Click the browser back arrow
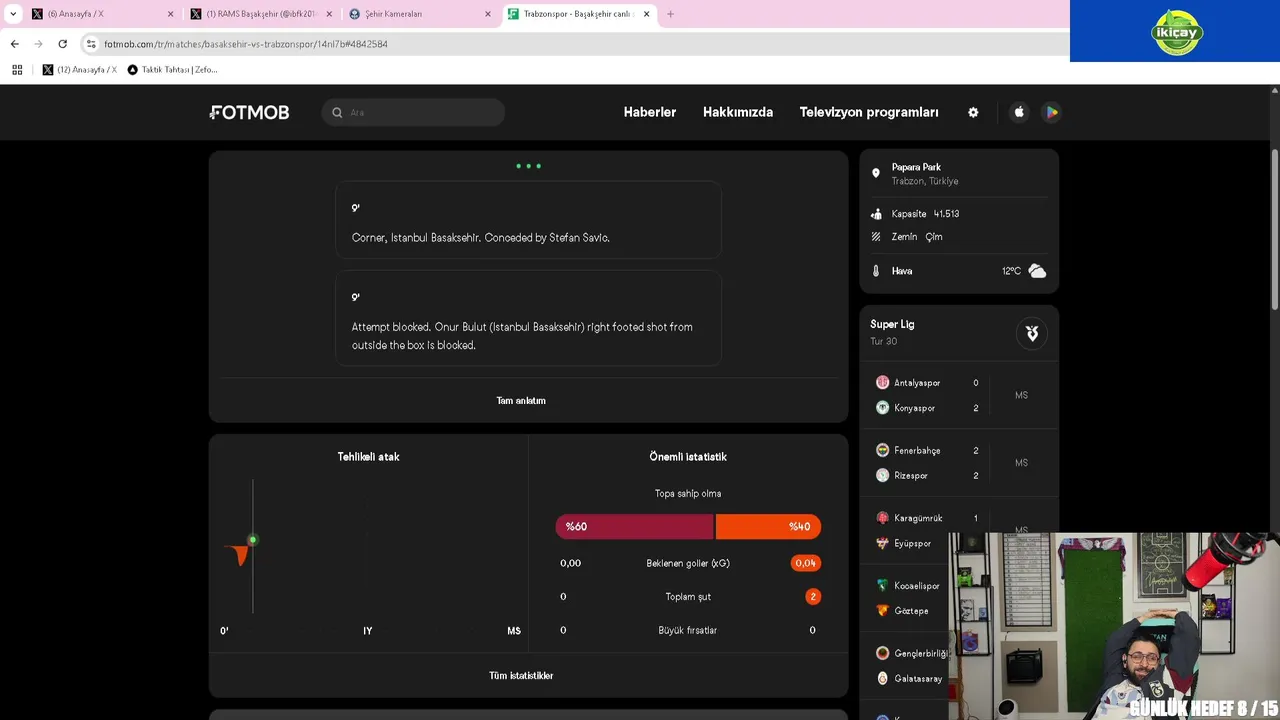 coord(14,44)
